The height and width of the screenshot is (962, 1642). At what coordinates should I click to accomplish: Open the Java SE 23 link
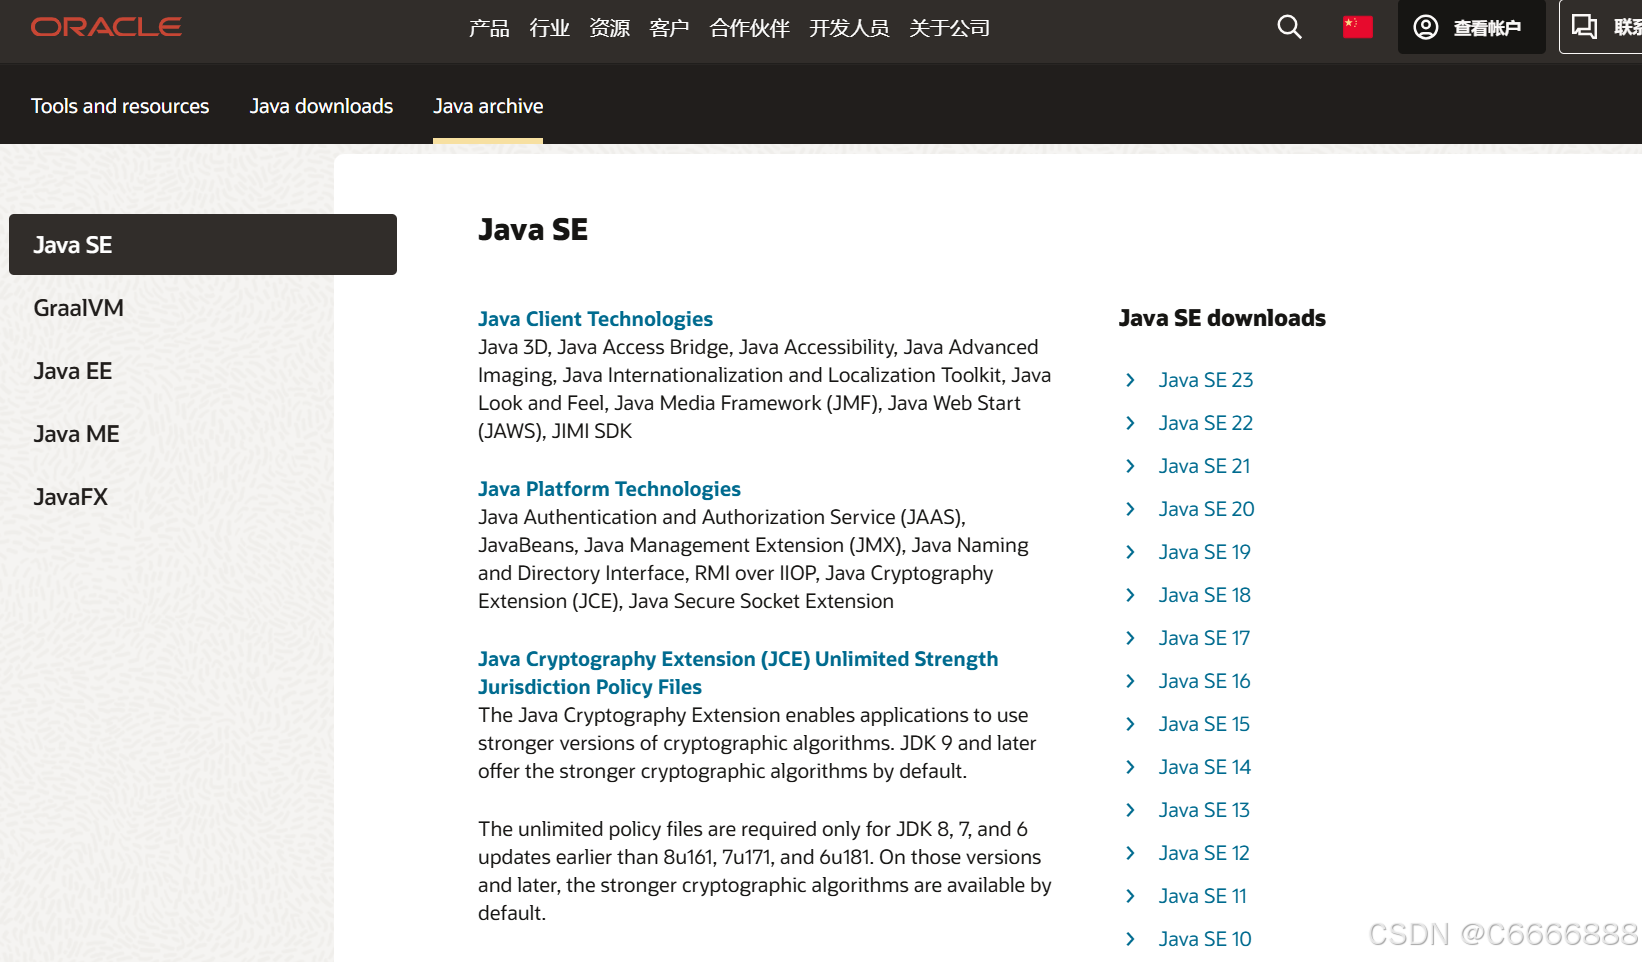tap(1205, 380)
